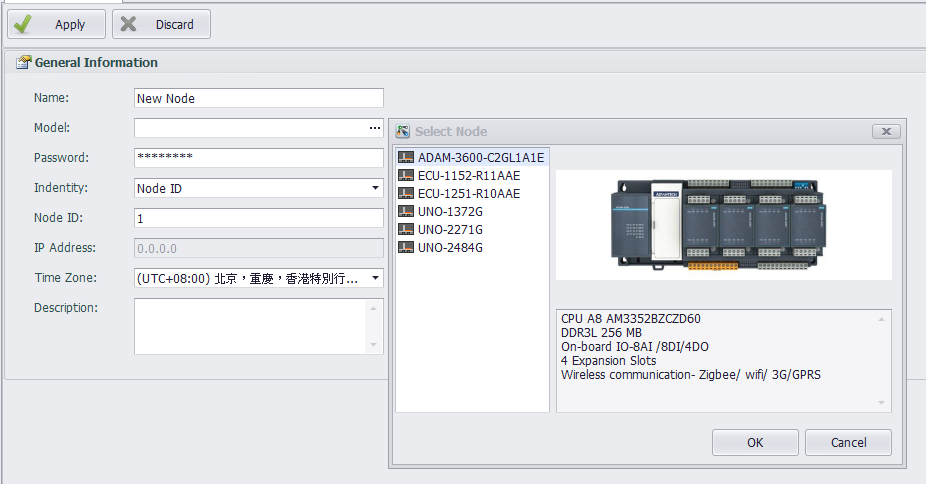Click the ADAM-3600-C2GL1A1E device icon

[406, 158]
